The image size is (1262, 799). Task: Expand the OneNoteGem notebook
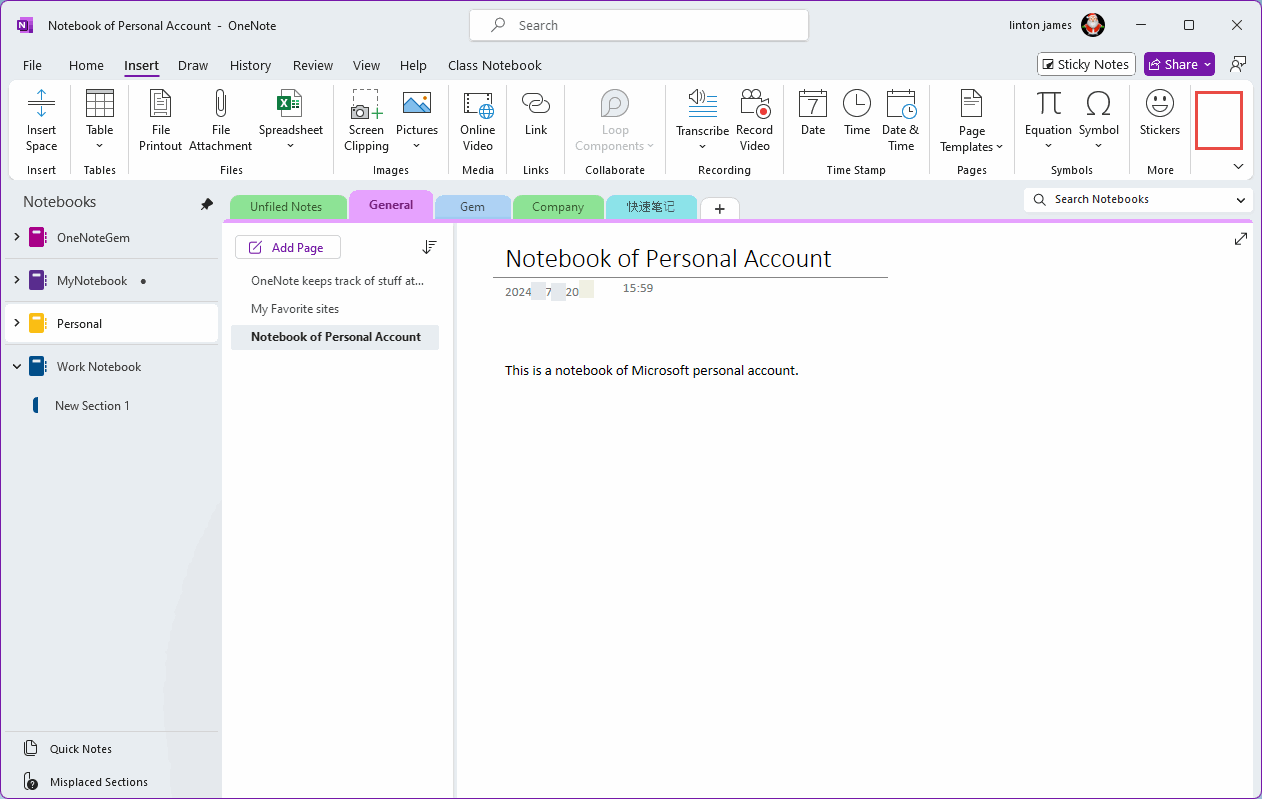(16, 237)
